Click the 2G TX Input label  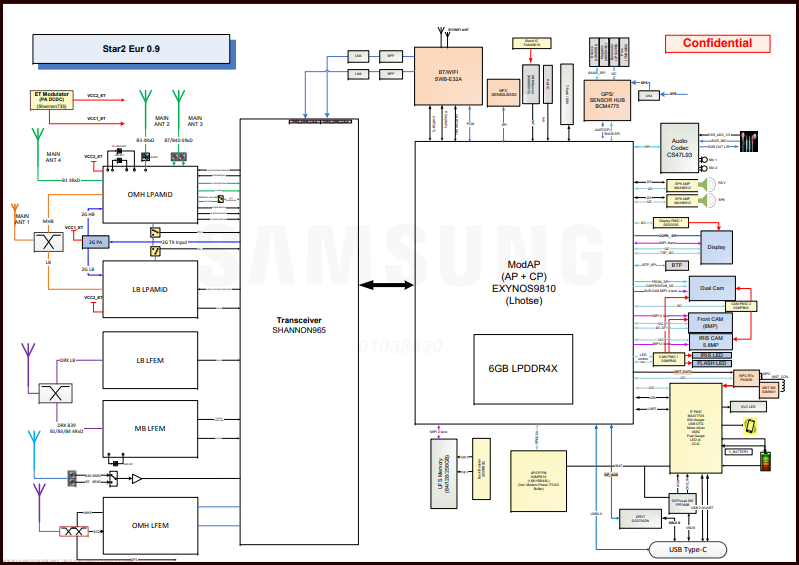(174, 243)
